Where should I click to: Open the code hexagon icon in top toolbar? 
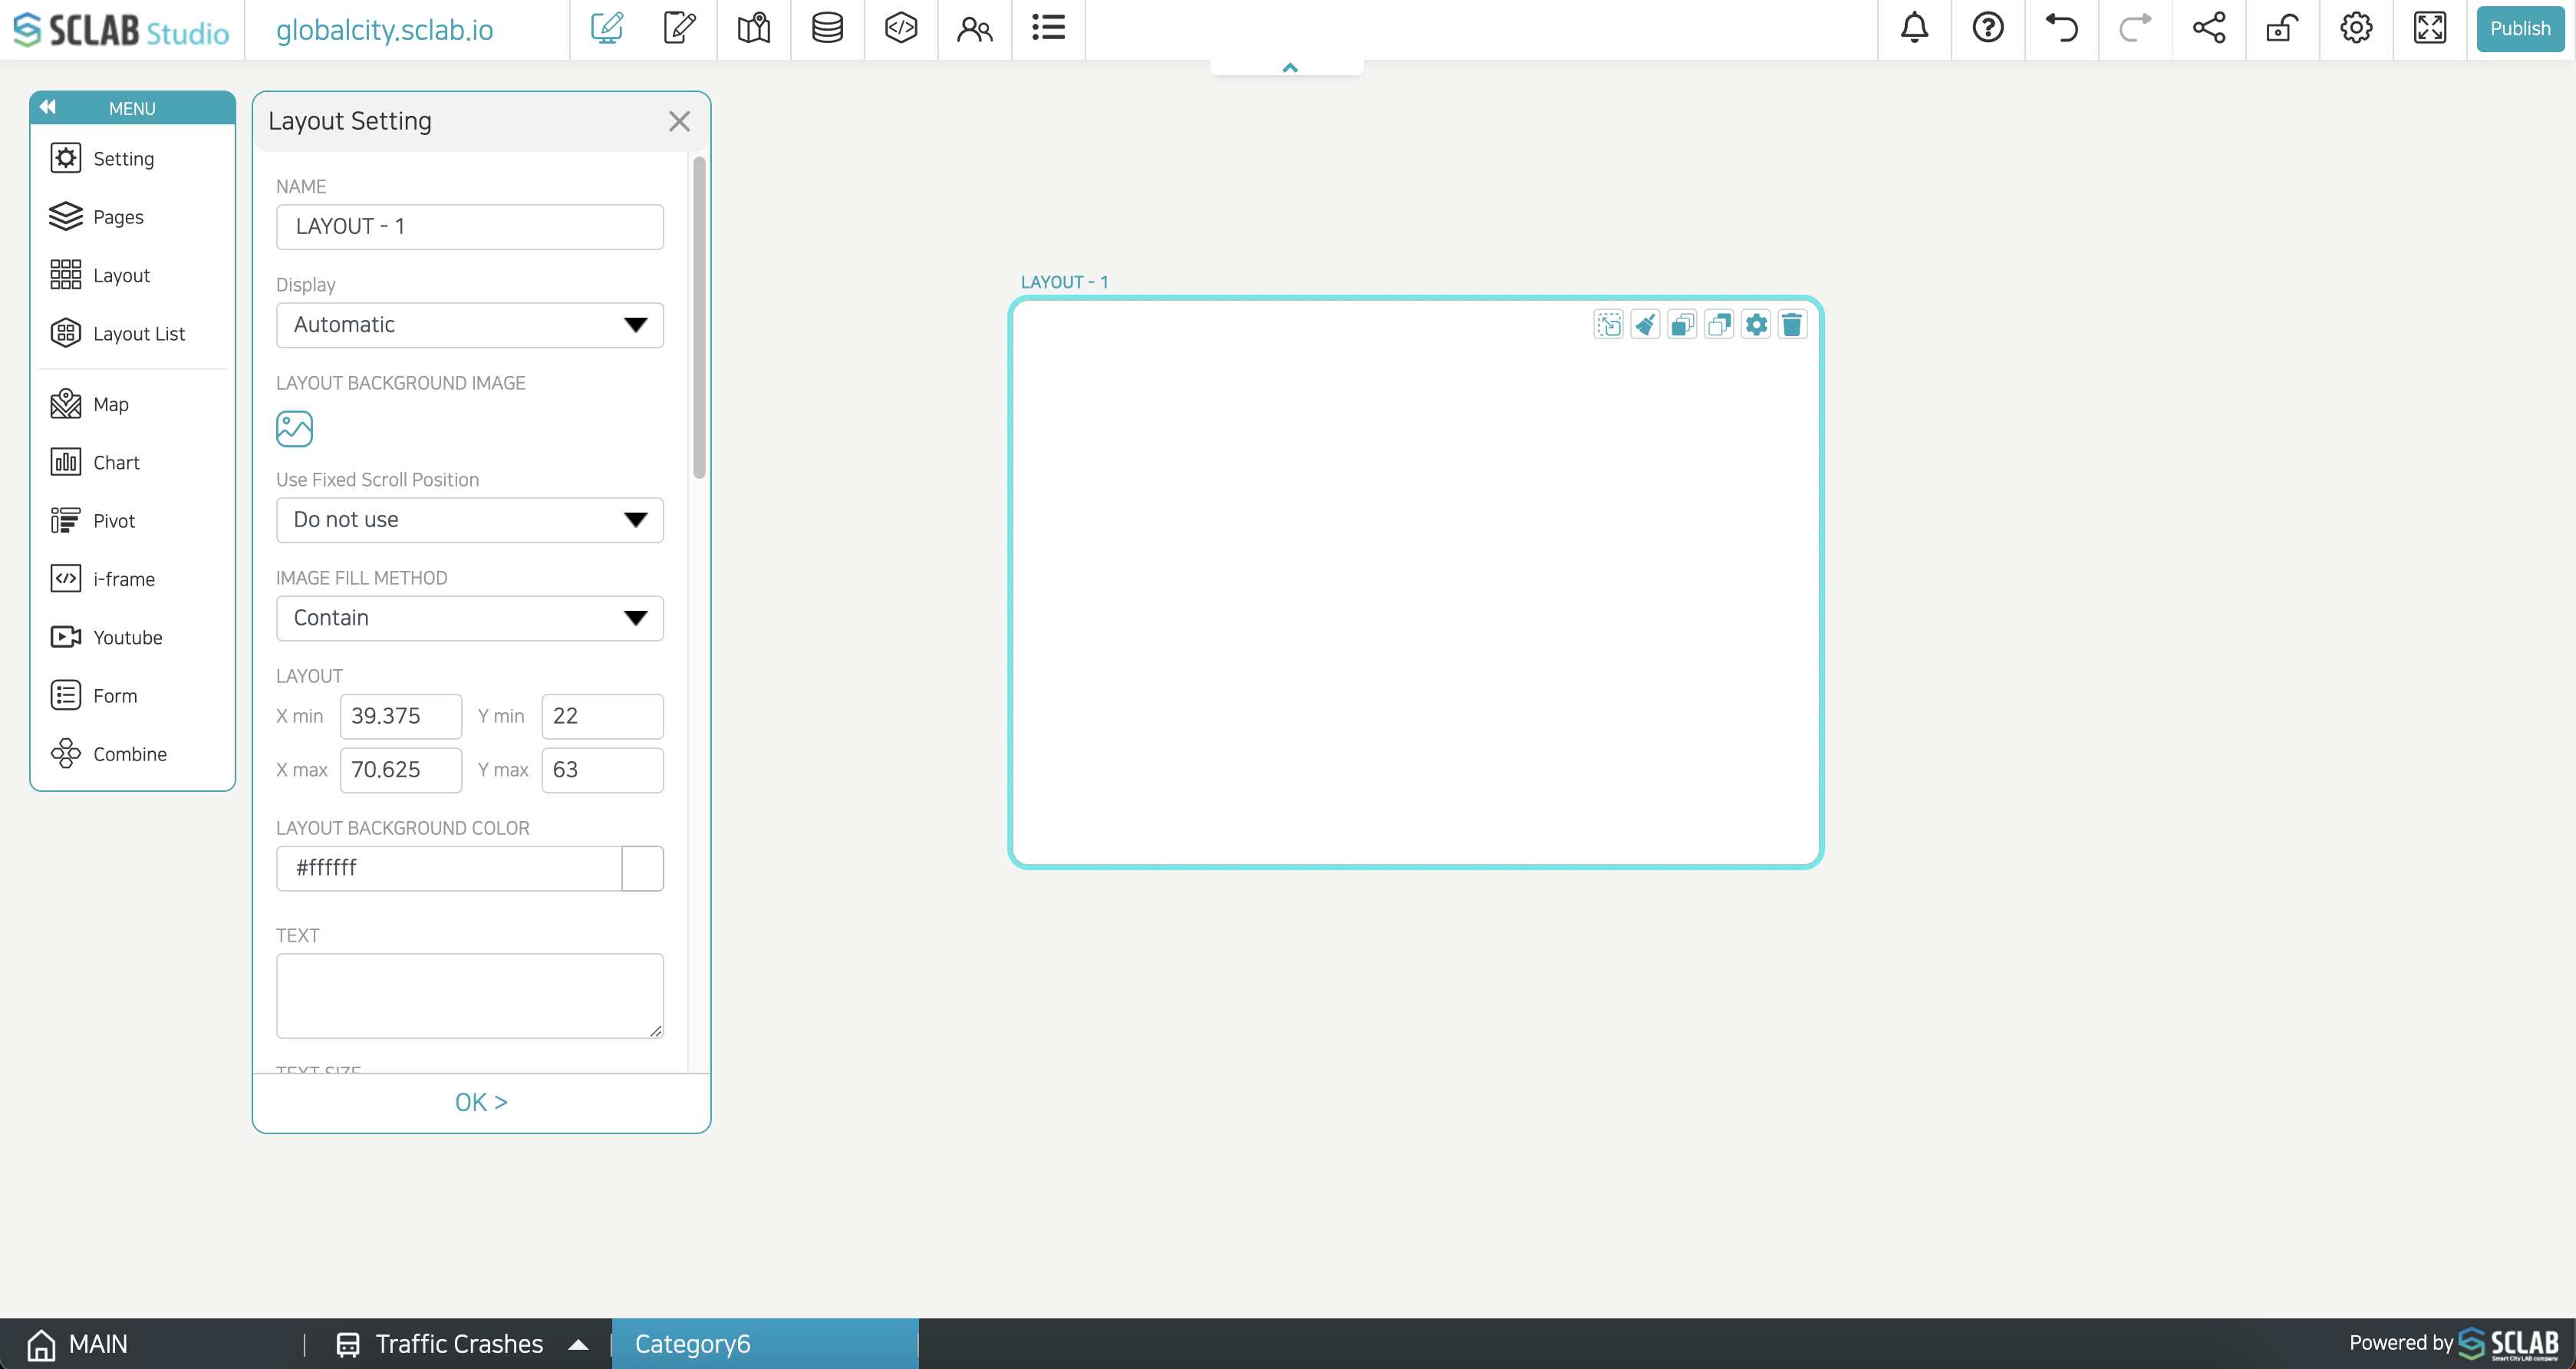(901, 28)
